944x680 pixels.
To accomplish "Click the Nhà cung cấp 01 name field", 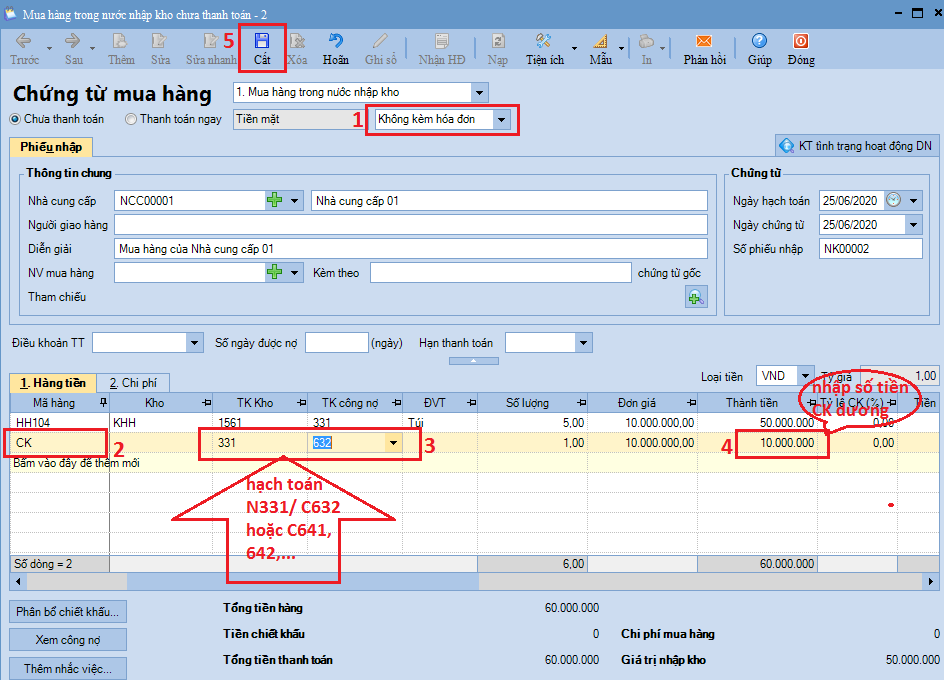I will pos(509,201).
